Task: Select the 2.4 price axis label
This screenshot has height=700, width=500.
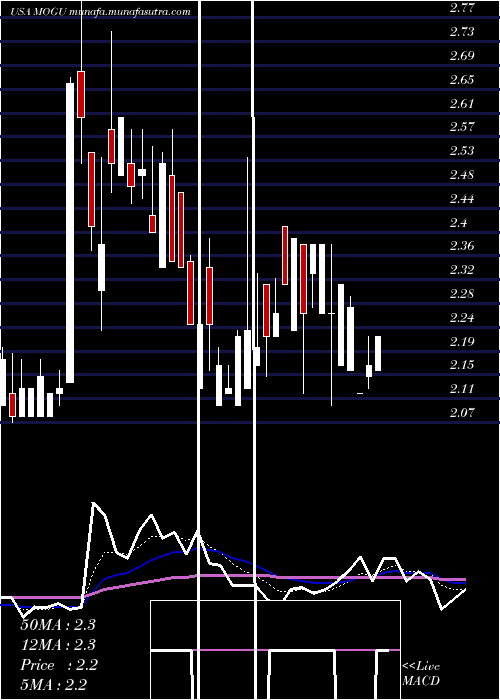Action: [x=458, y=222]
